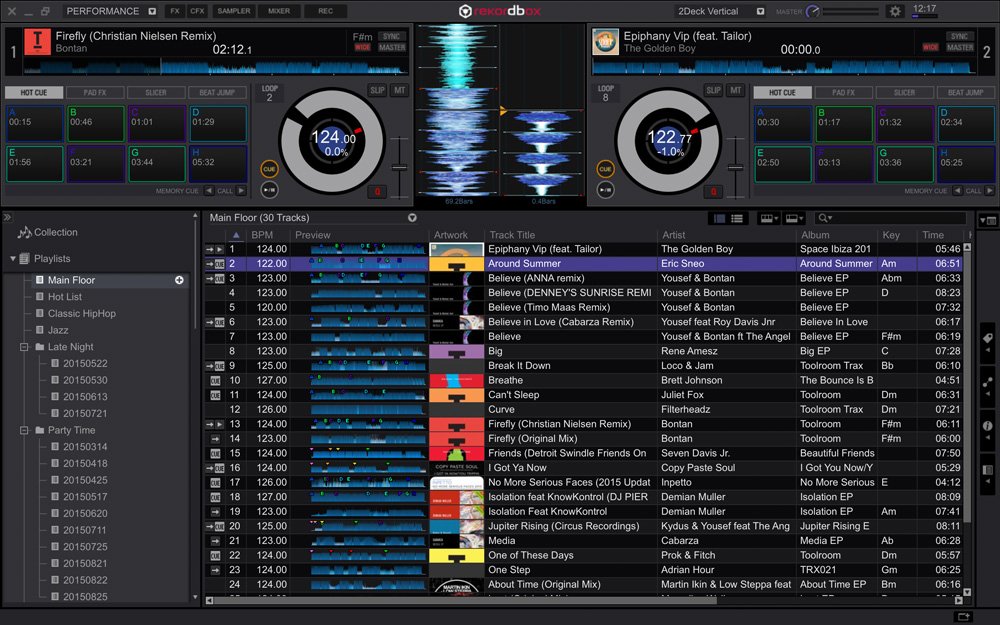Switch to the HOT CUE tab on deck one

(x=34, y=90)
